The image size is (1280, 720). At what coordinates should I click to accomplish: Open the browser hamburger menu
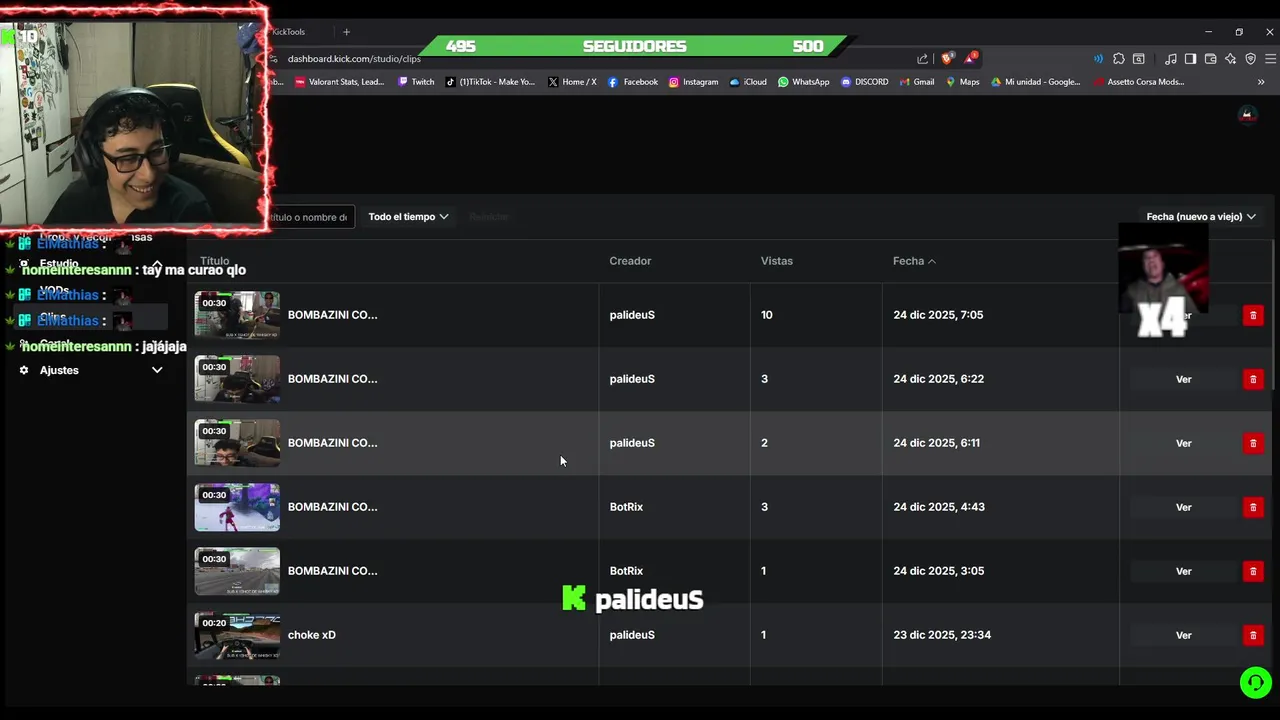click(1270, 59)
